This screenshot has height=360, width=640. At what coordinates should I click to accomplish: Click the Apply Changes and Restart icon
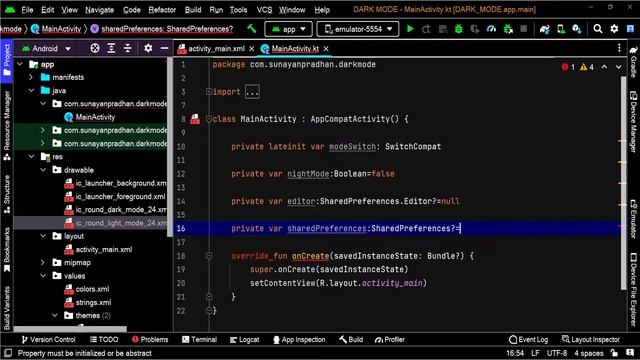click(x=426, y=29)
